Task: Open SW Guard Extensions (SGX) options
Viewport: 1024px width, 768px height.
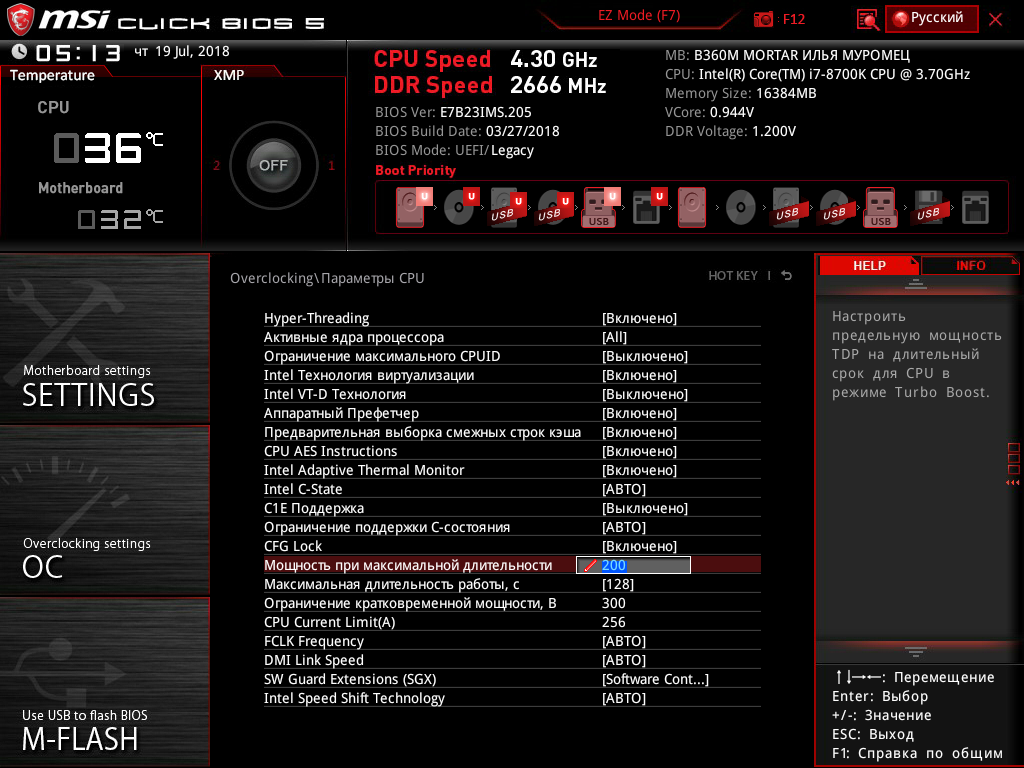Action: tap(512, 679)
